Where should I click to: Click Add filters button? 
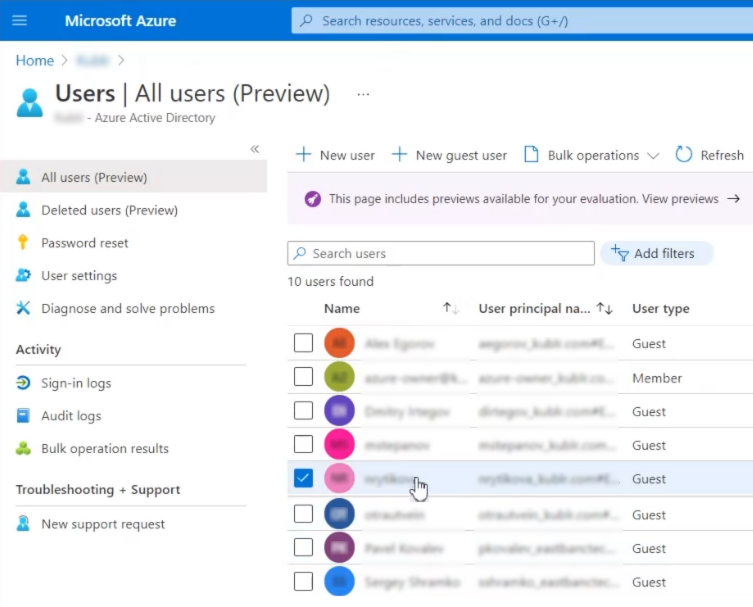[x=656, y=253]
